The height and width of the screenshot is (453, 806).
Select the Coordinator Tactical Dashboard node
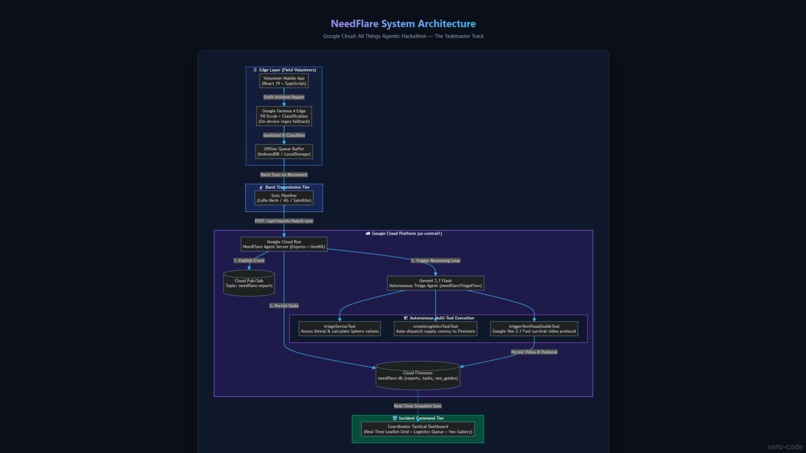[417, 429]
